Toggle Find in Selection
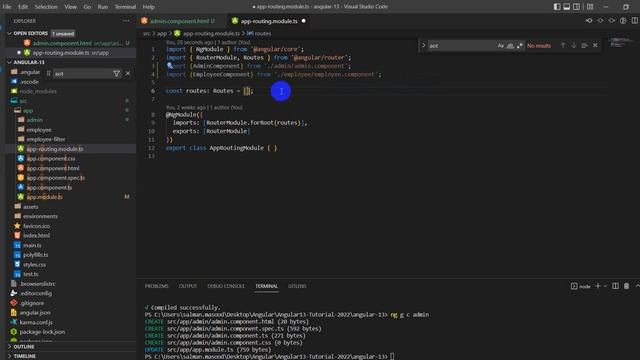This screenshot has width=640, height=360. click(584, 46)
